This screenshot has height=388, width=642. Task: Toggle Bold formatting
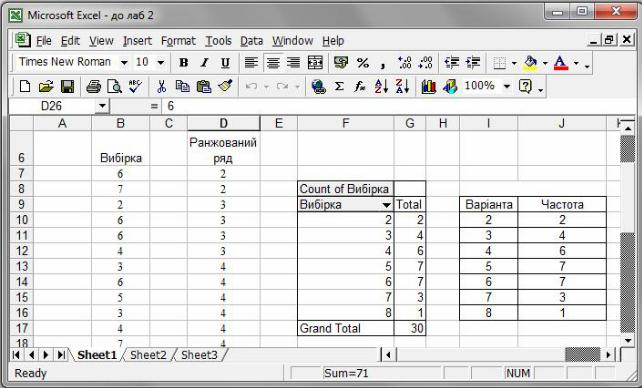click(x=183, y=63)
